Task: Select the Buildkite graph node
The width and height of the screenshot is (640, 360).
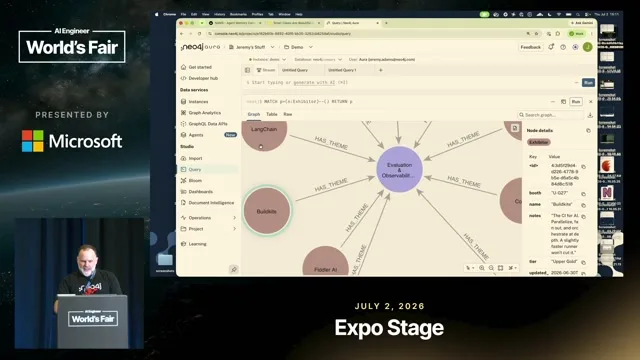Action: pos(267,211)
